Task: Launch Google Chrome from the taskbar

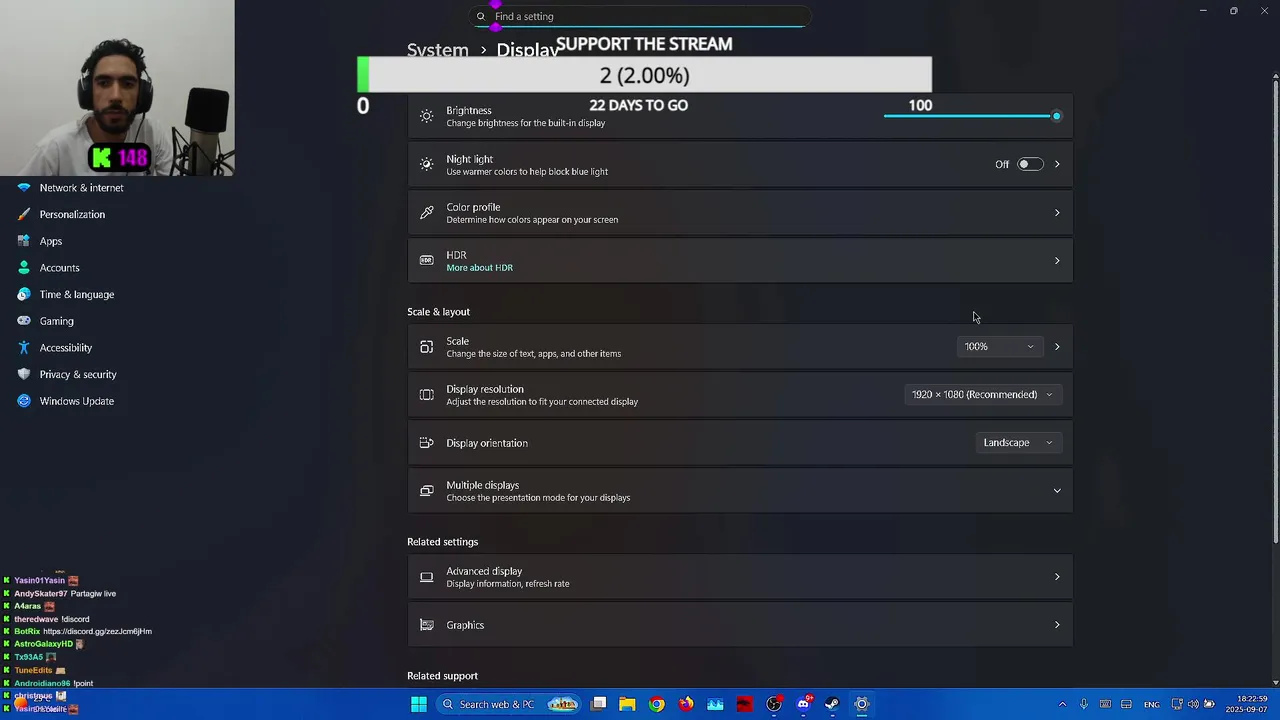Action: coord(656,704)
